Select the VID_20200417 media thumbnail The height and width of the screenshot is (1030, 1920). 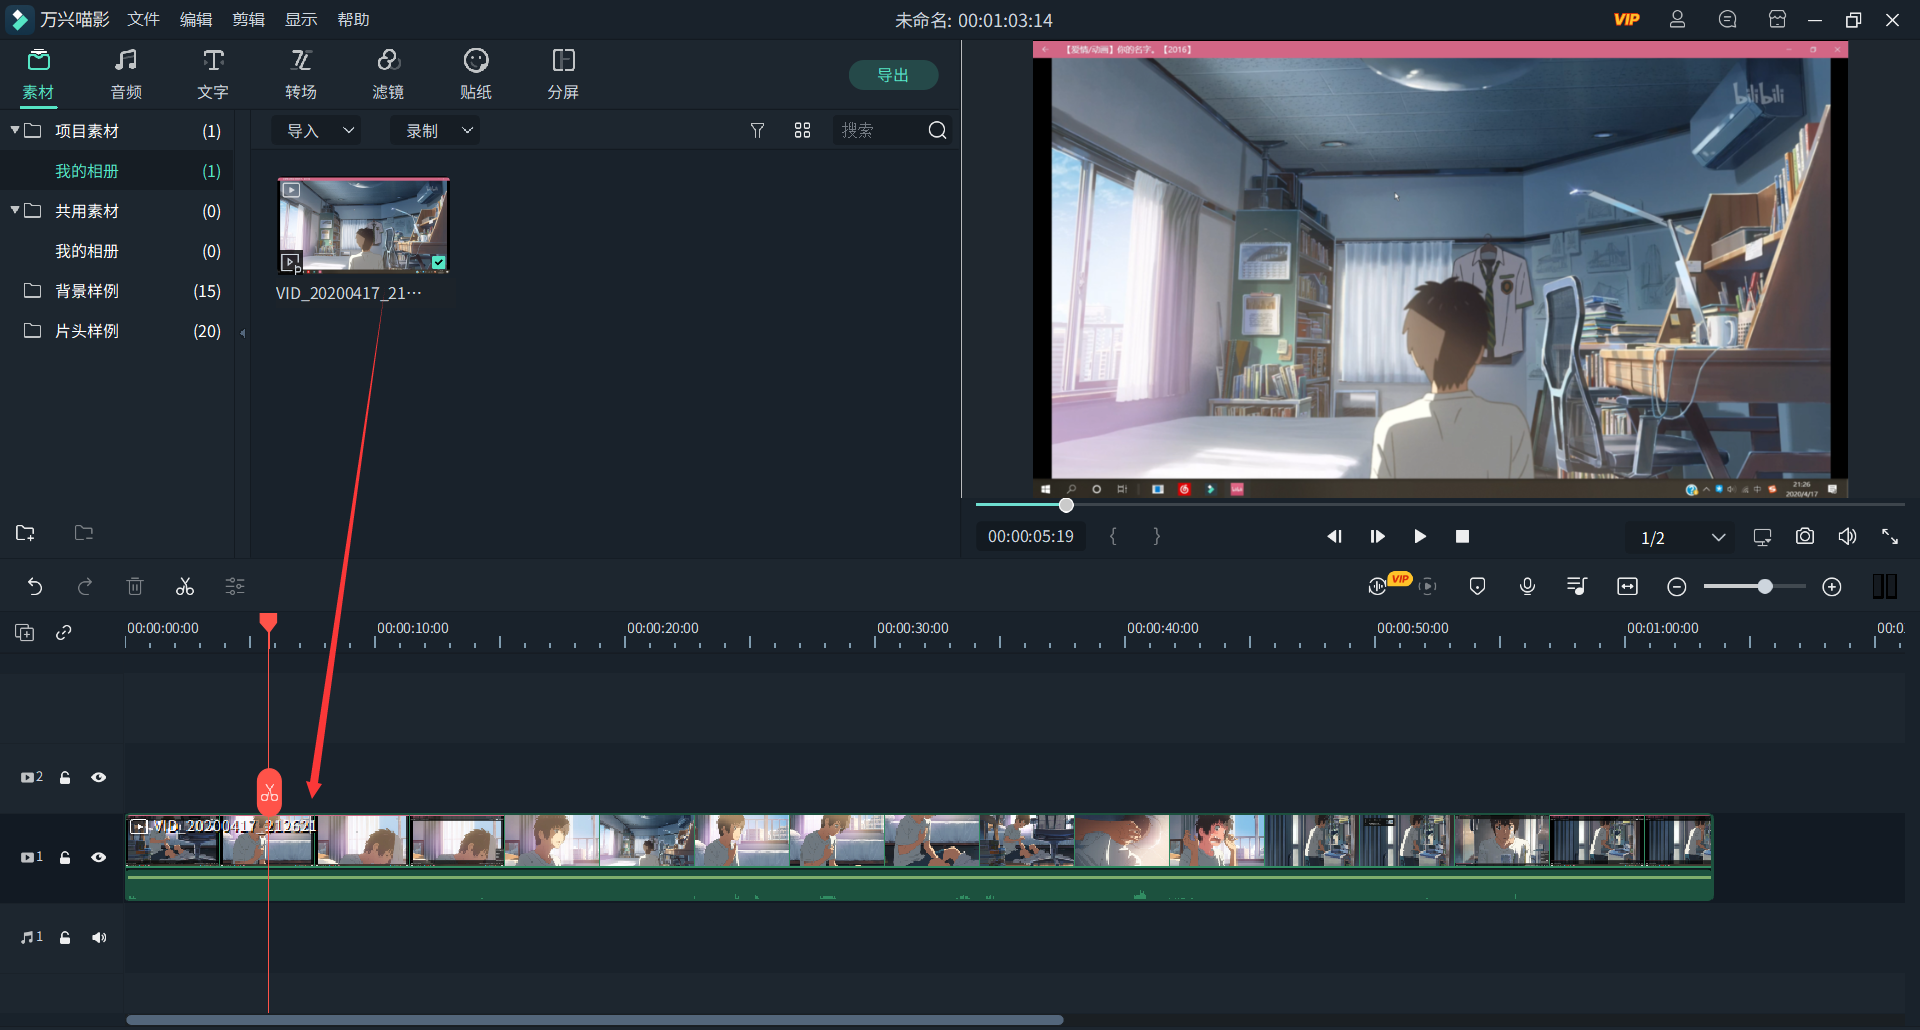363,226
